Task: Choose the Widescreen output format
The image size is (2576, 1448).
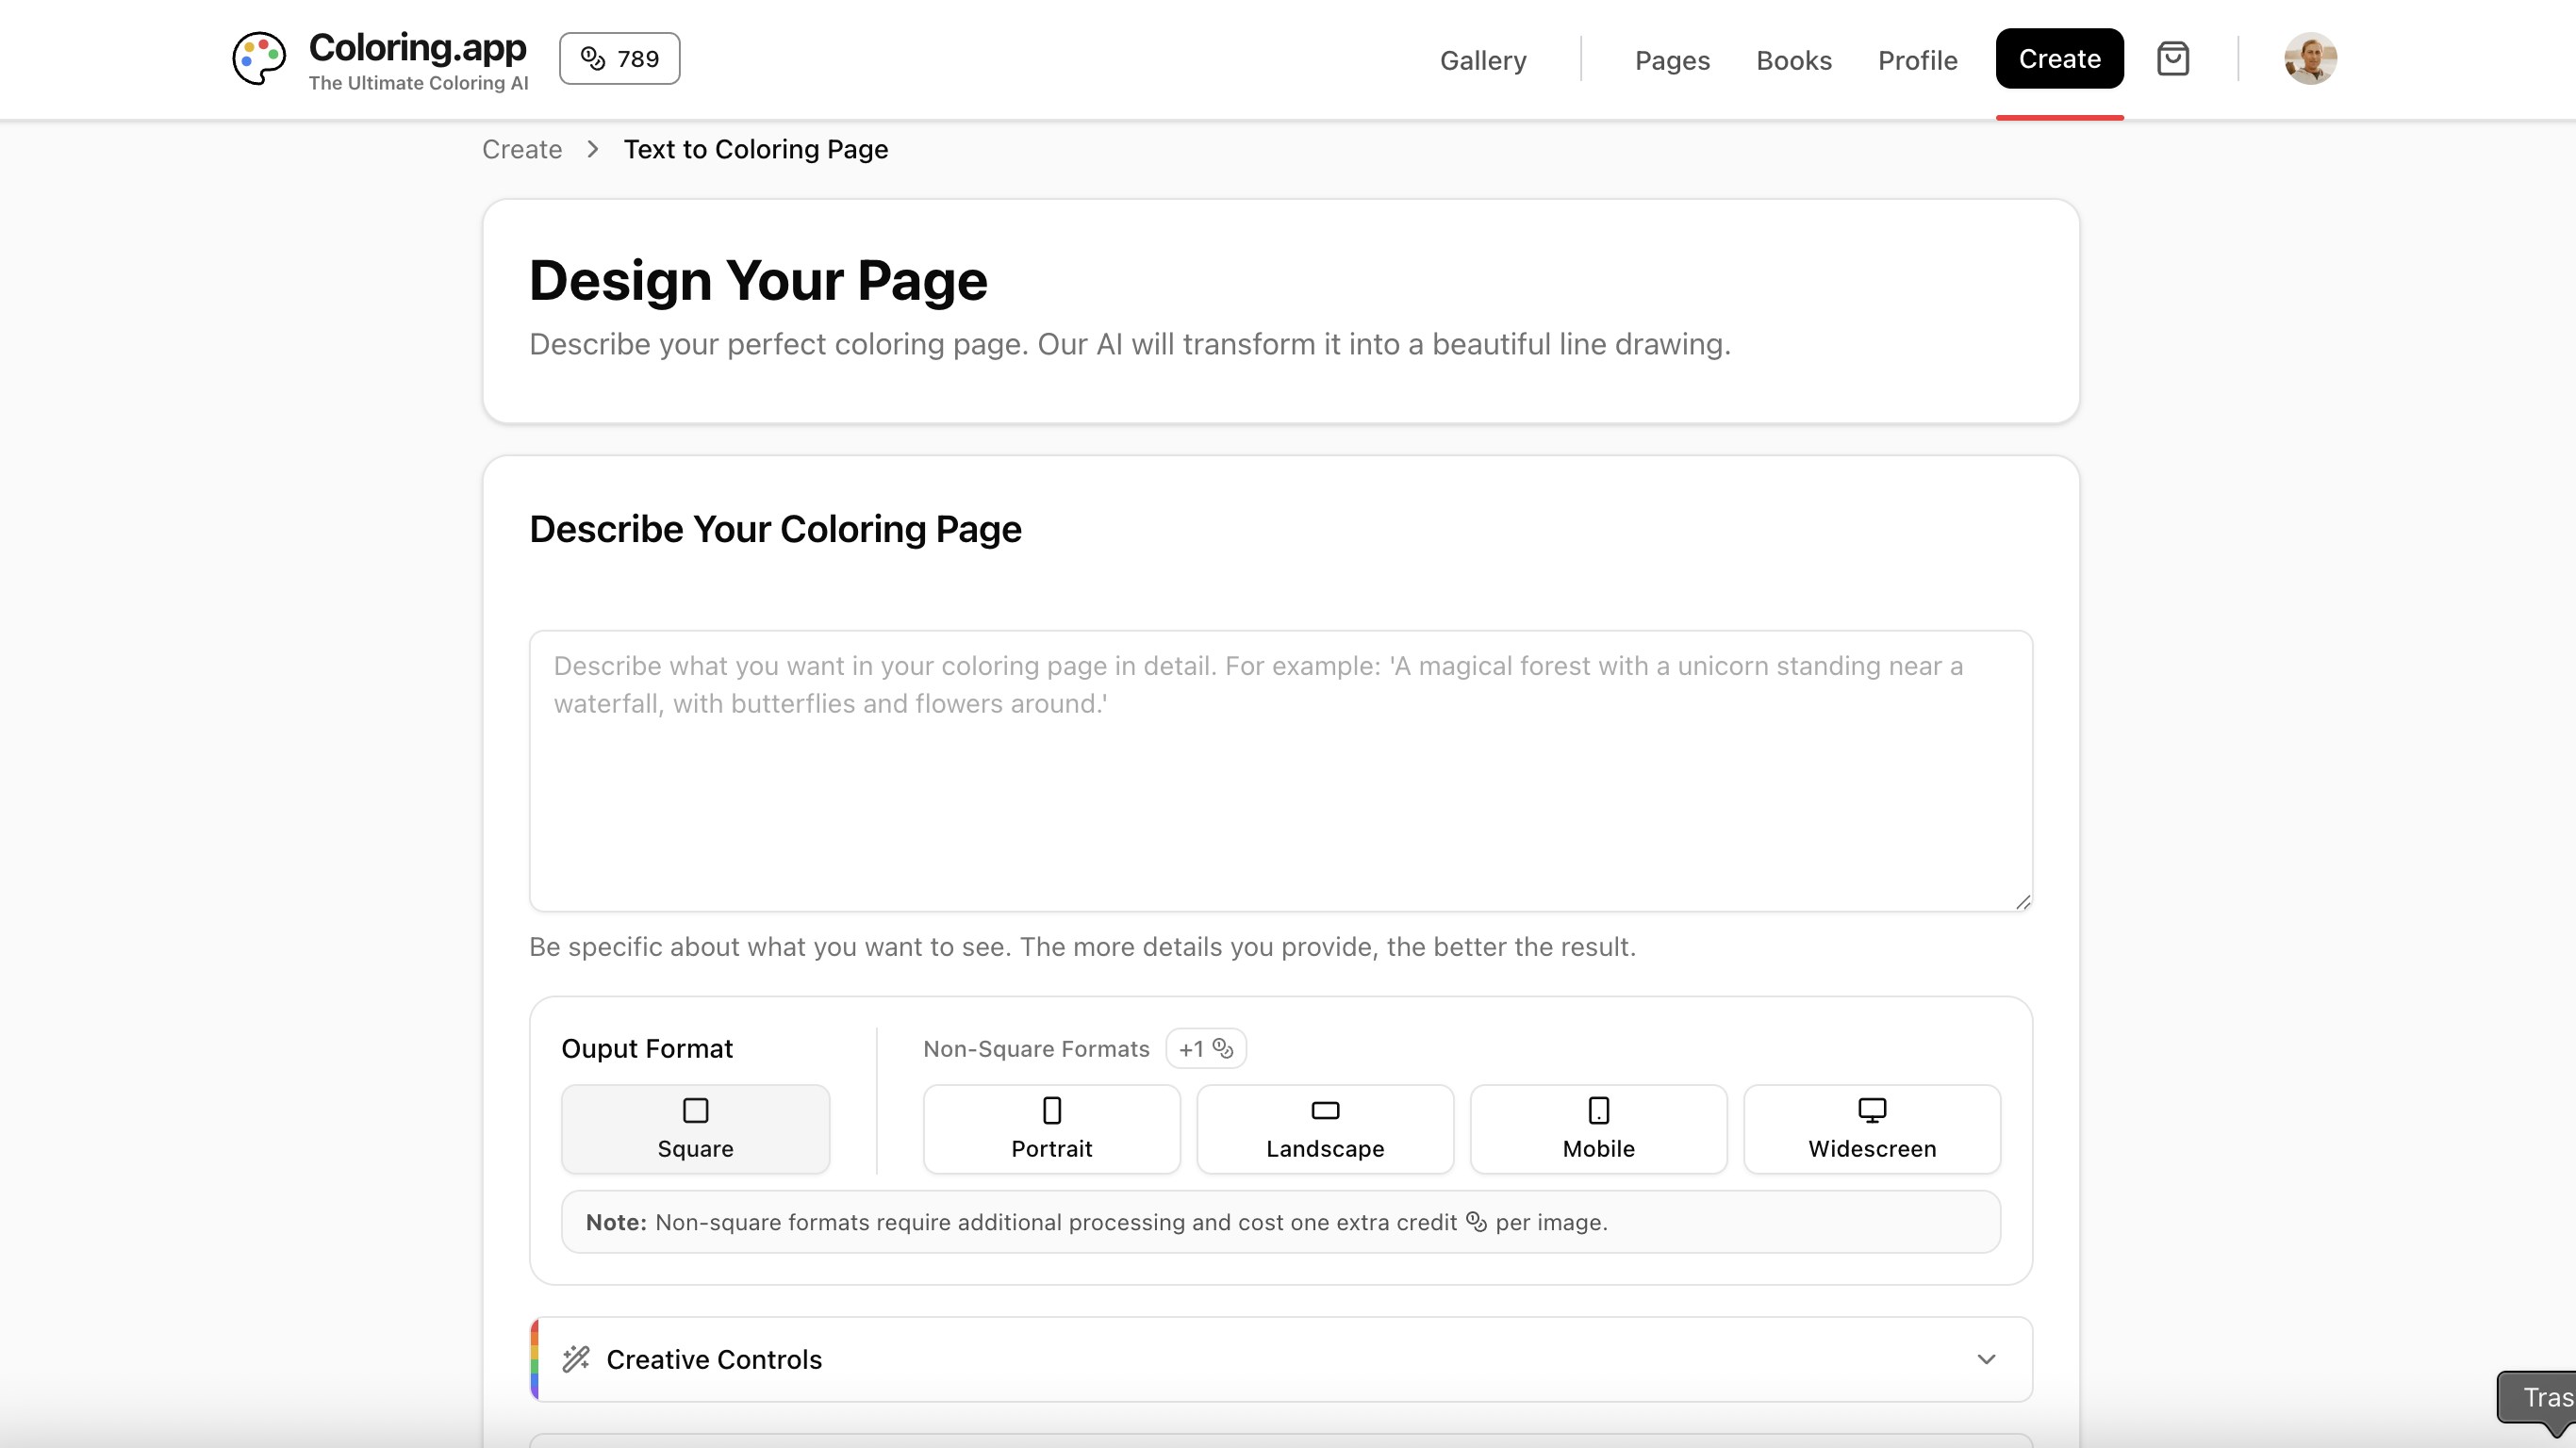Action: click(1871, 1129)
